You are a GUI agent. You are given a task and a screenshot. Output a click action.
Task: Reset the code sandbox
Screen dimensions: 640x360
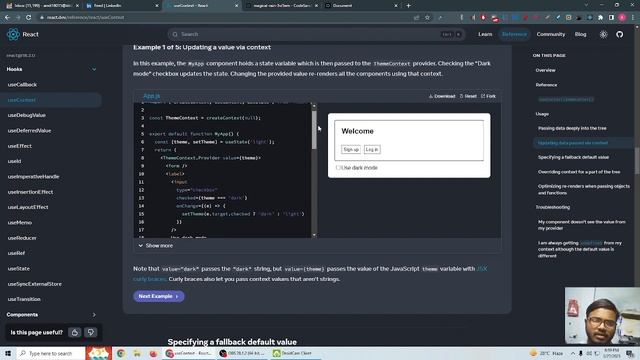[468, 96]
